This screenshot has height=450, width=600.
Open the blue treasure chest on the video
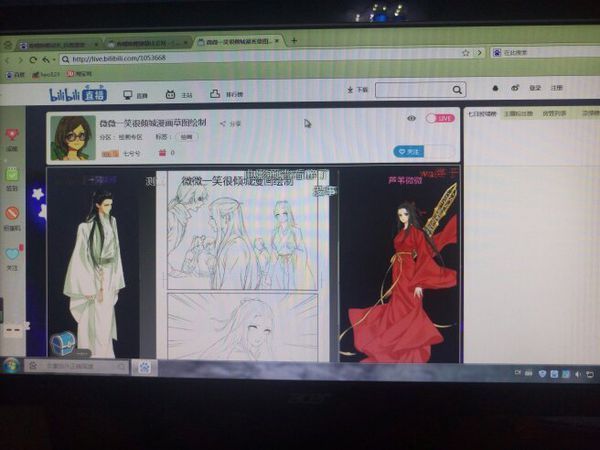pos(63,343)
